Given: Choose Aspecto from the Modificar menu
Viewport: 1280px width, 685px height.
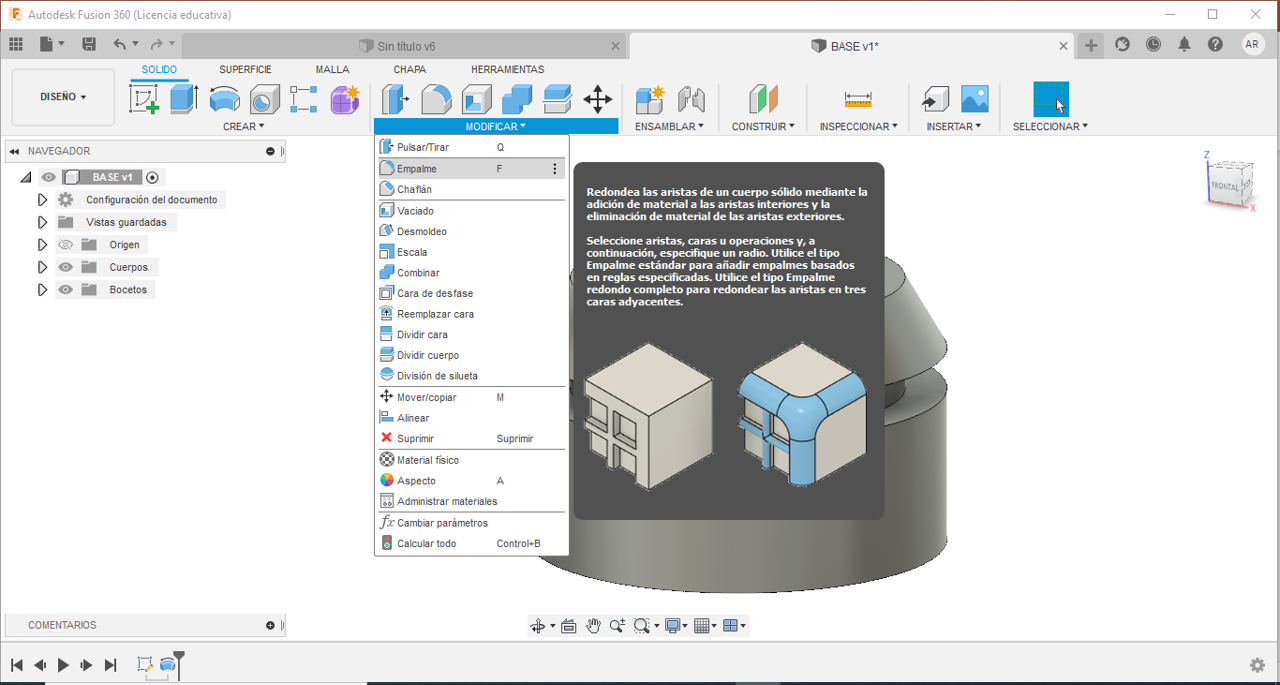Looking at the screenshot, I should point(470,481).
